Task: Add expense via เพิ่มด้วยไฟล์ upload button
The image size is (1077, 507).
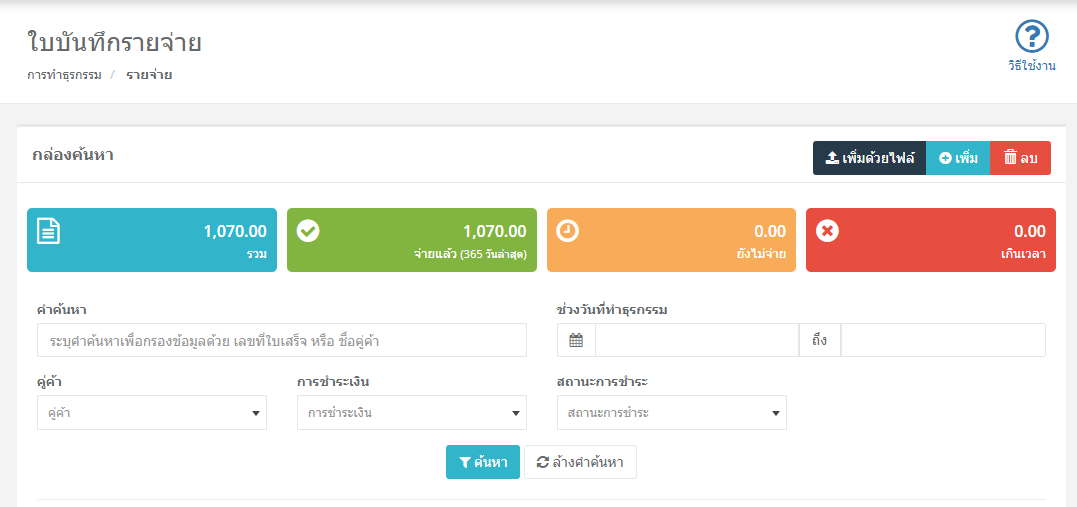Action: pos(870,158)
